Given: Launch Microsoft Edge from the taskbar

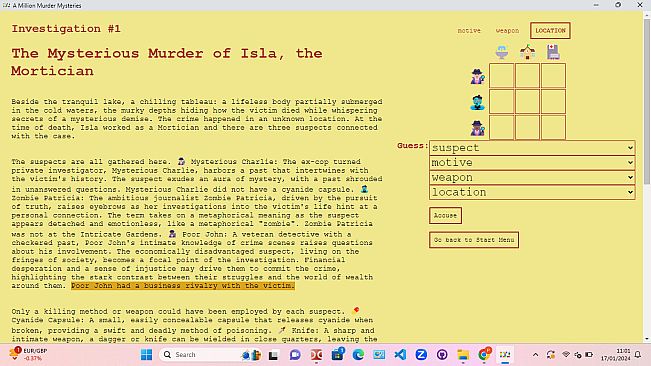Looking at the screenshot, I should click(x=358, y=355).
